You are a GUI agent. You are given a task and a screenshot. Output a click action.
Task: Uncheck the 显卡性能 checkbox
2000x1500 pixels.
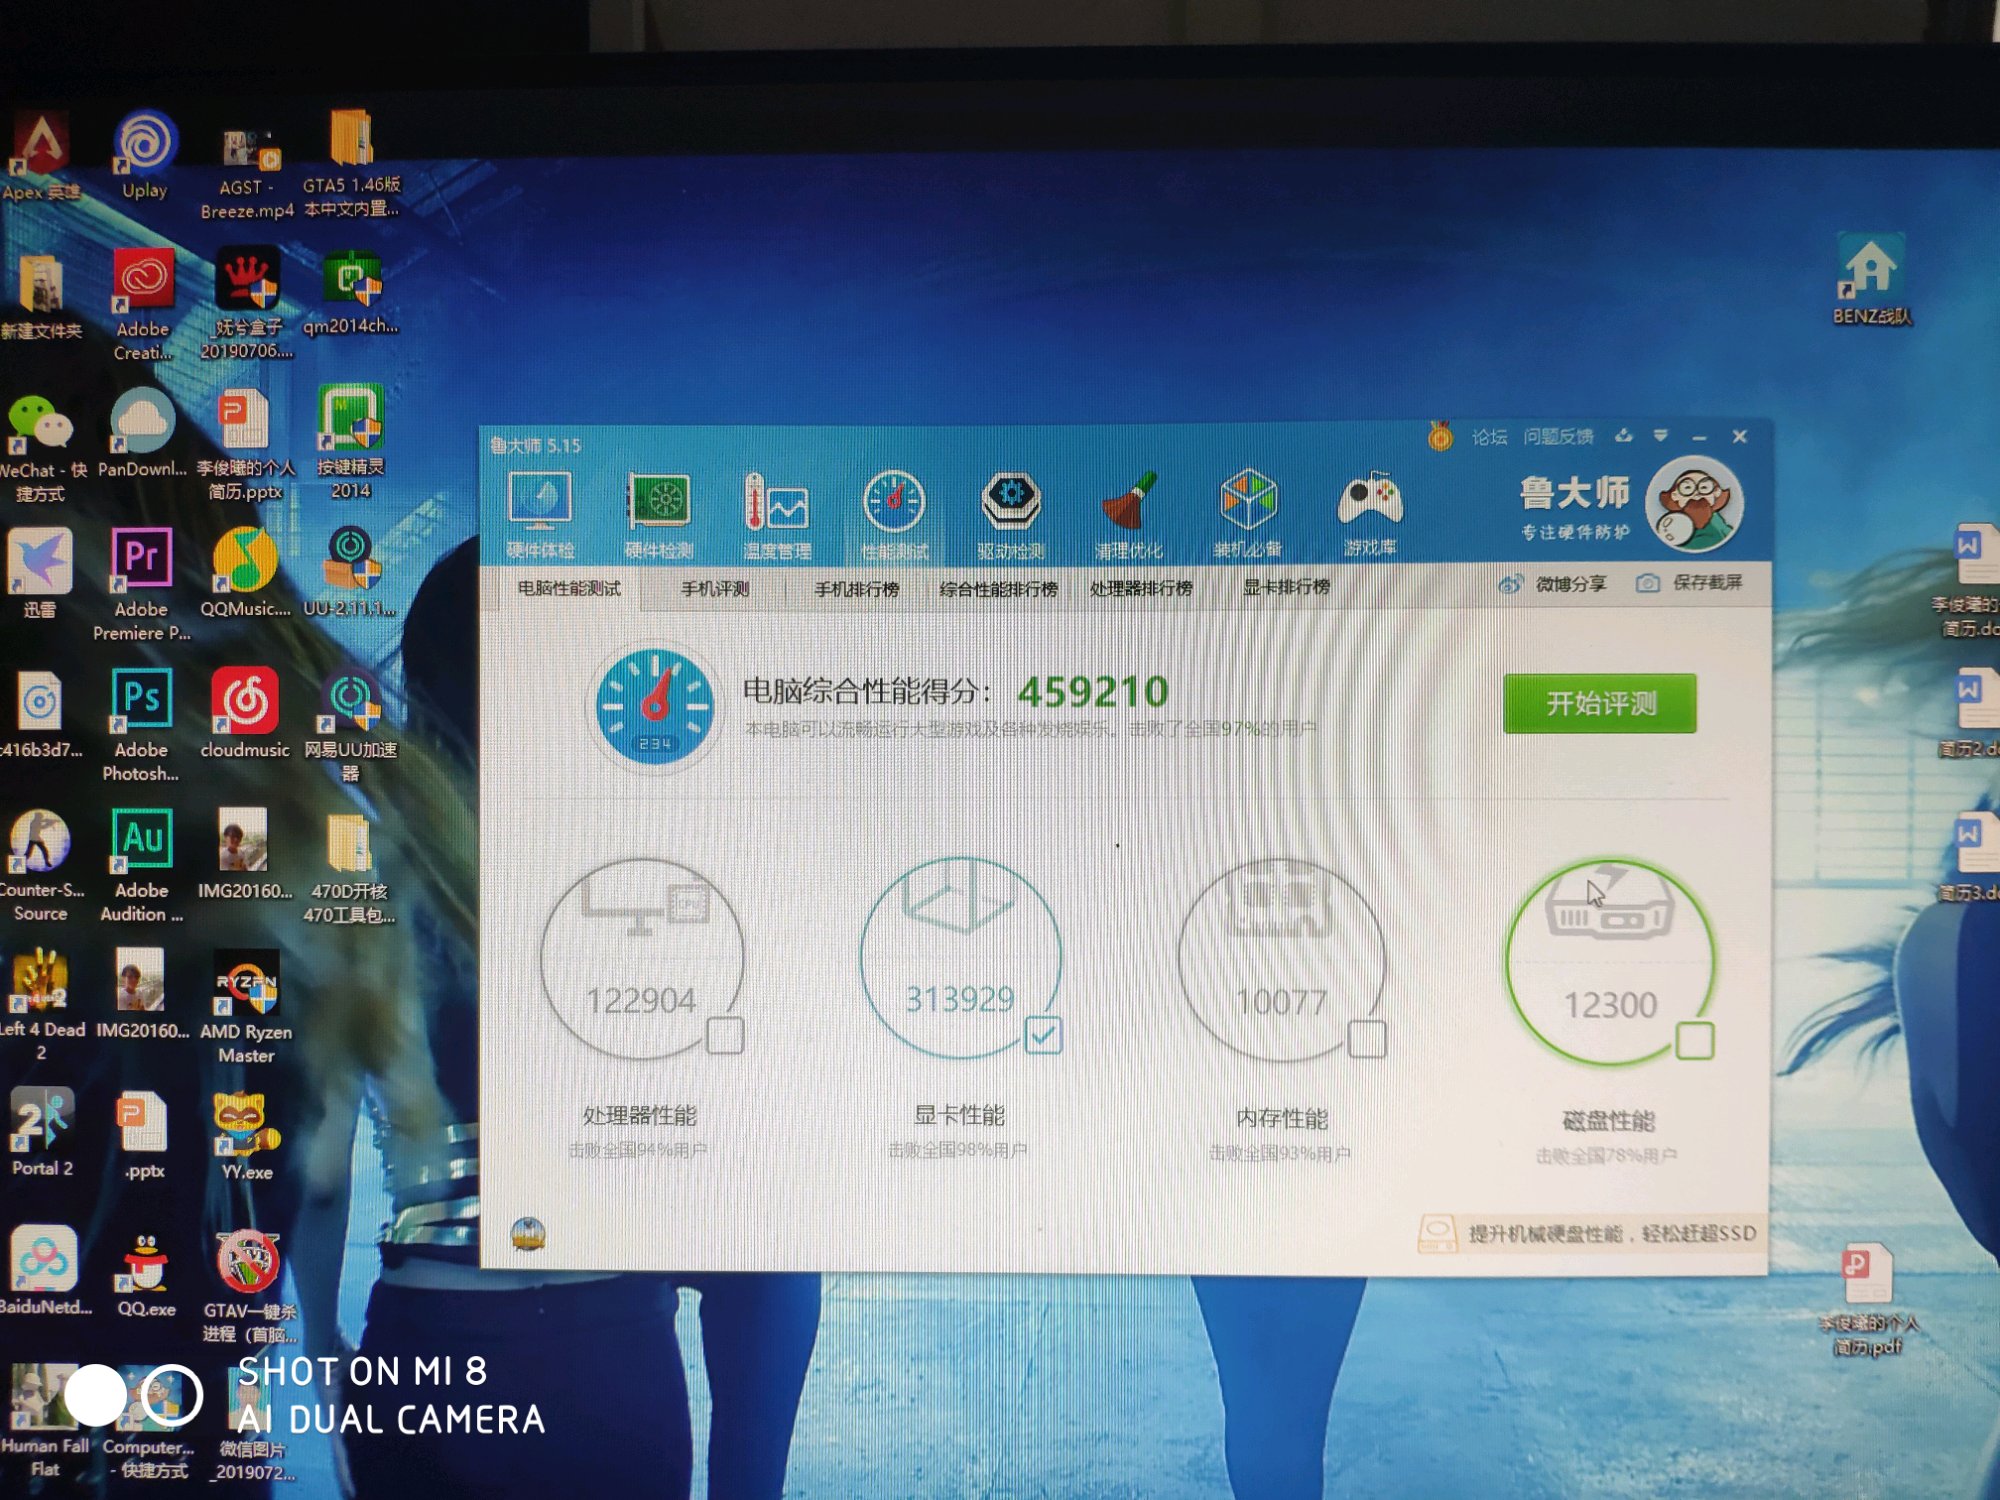tap(1043, 1036)
